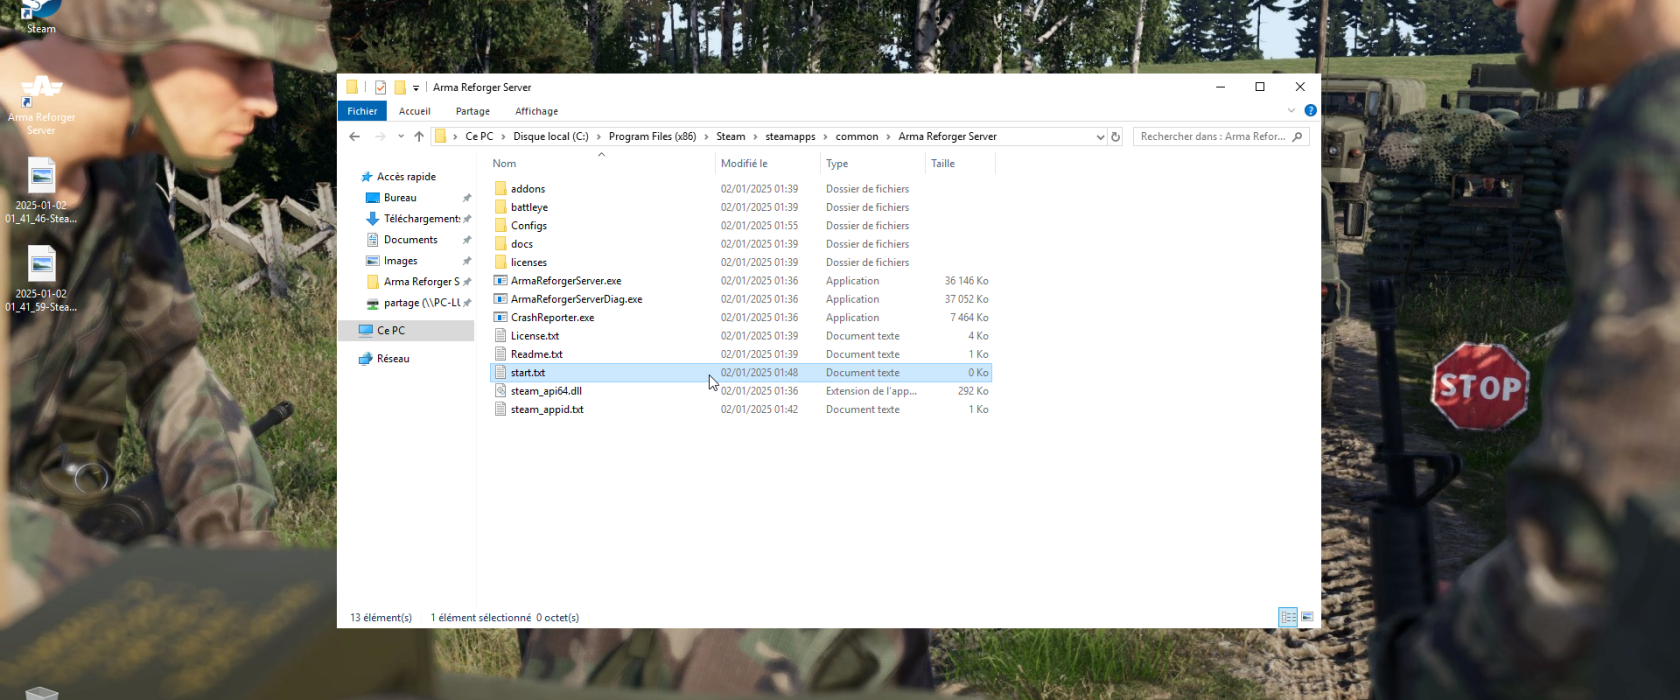Open the Fichier menu
Image resolution: width=1680 pixels, height=700 pixels.
click(x=362, y=111)
